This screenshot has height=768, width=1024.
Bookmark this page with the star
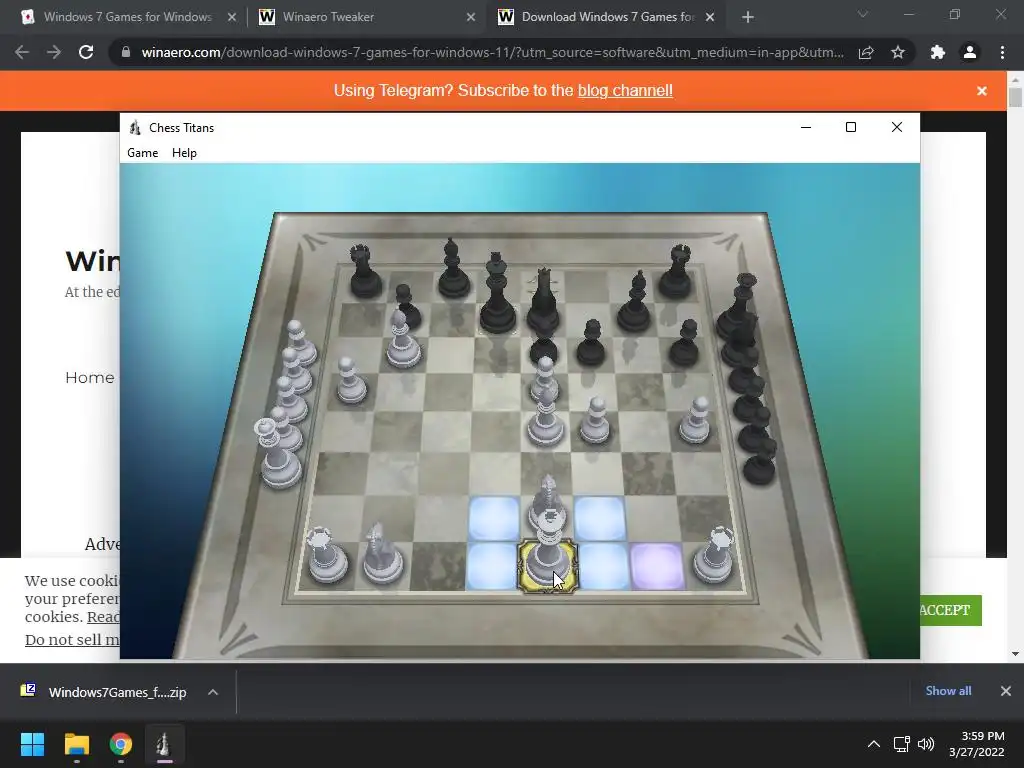coord(898,52)
